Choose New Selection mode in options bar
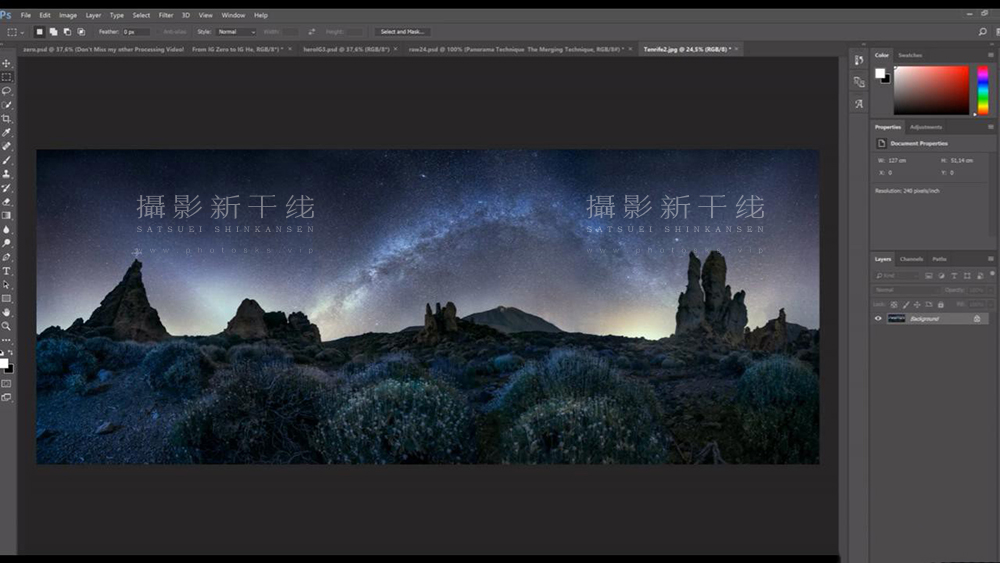This screenshot has width=1000, height=563. click(40, 32)
